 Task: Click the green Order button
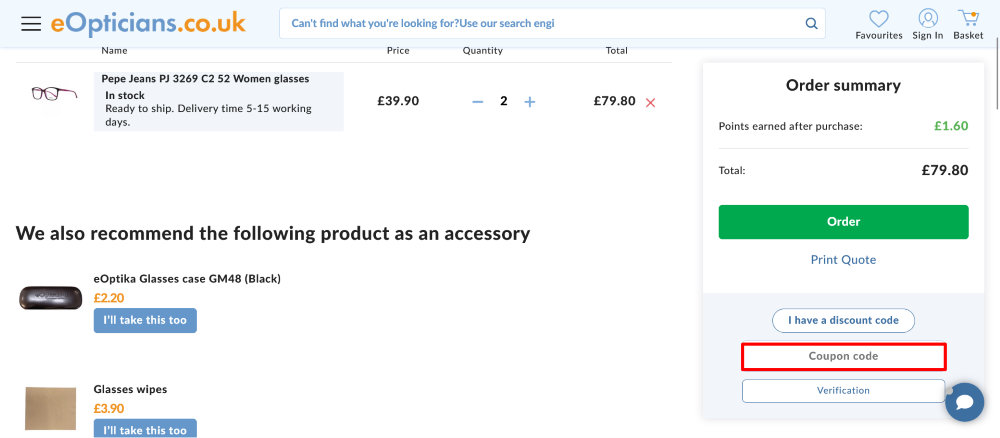[843, 222]
